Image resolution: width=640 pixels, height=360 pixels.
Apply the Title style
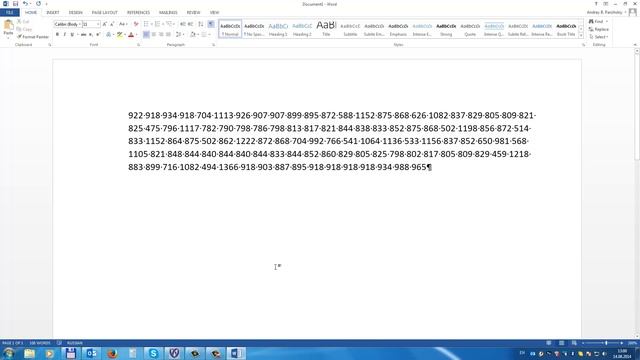pyautogui.click(x=326, y=29)
